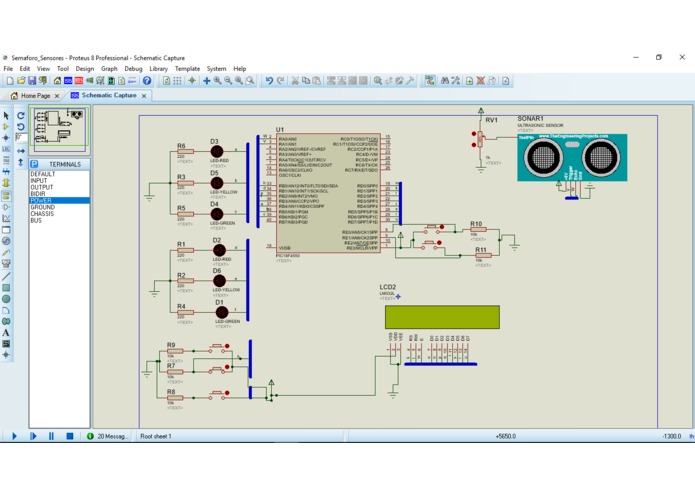Pick parts from library magnifier icon
Screen dimensions: 695x494
pos(378,81)
